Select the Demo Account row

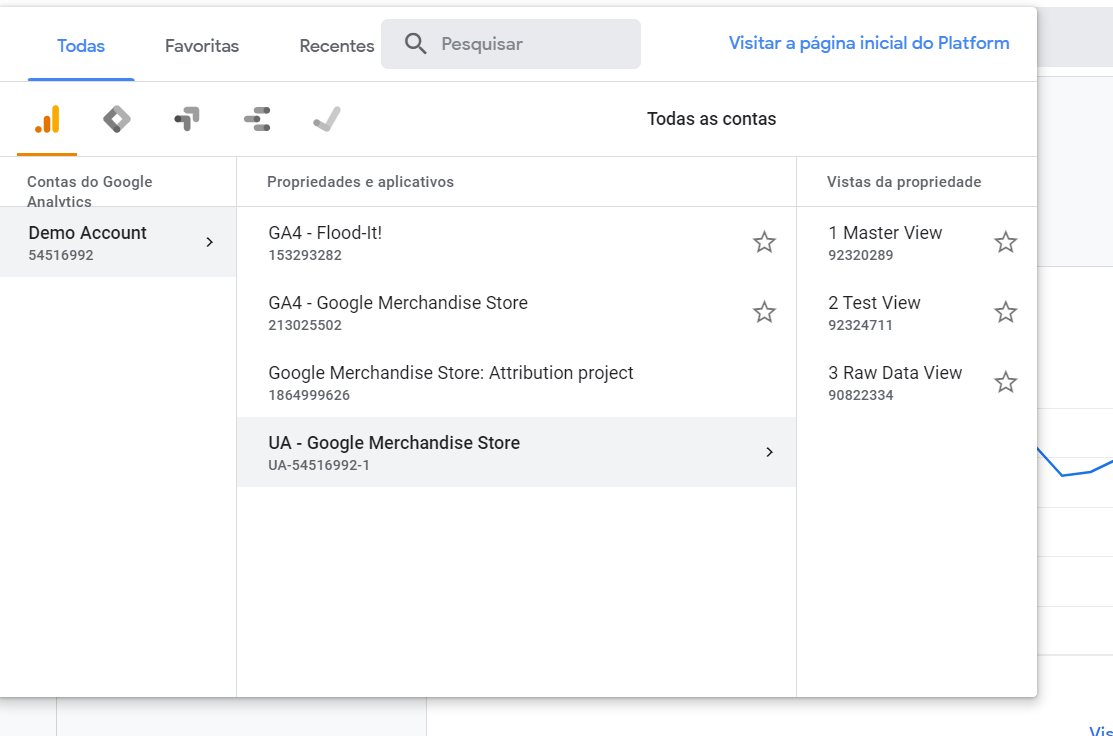(x=118, y=242)
